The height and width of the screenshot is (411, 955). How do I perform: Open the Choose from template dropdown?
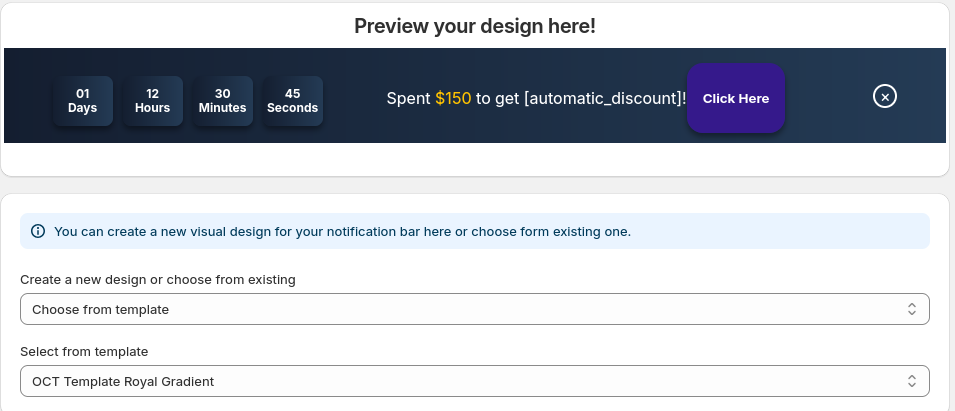(x=474, y=309)
